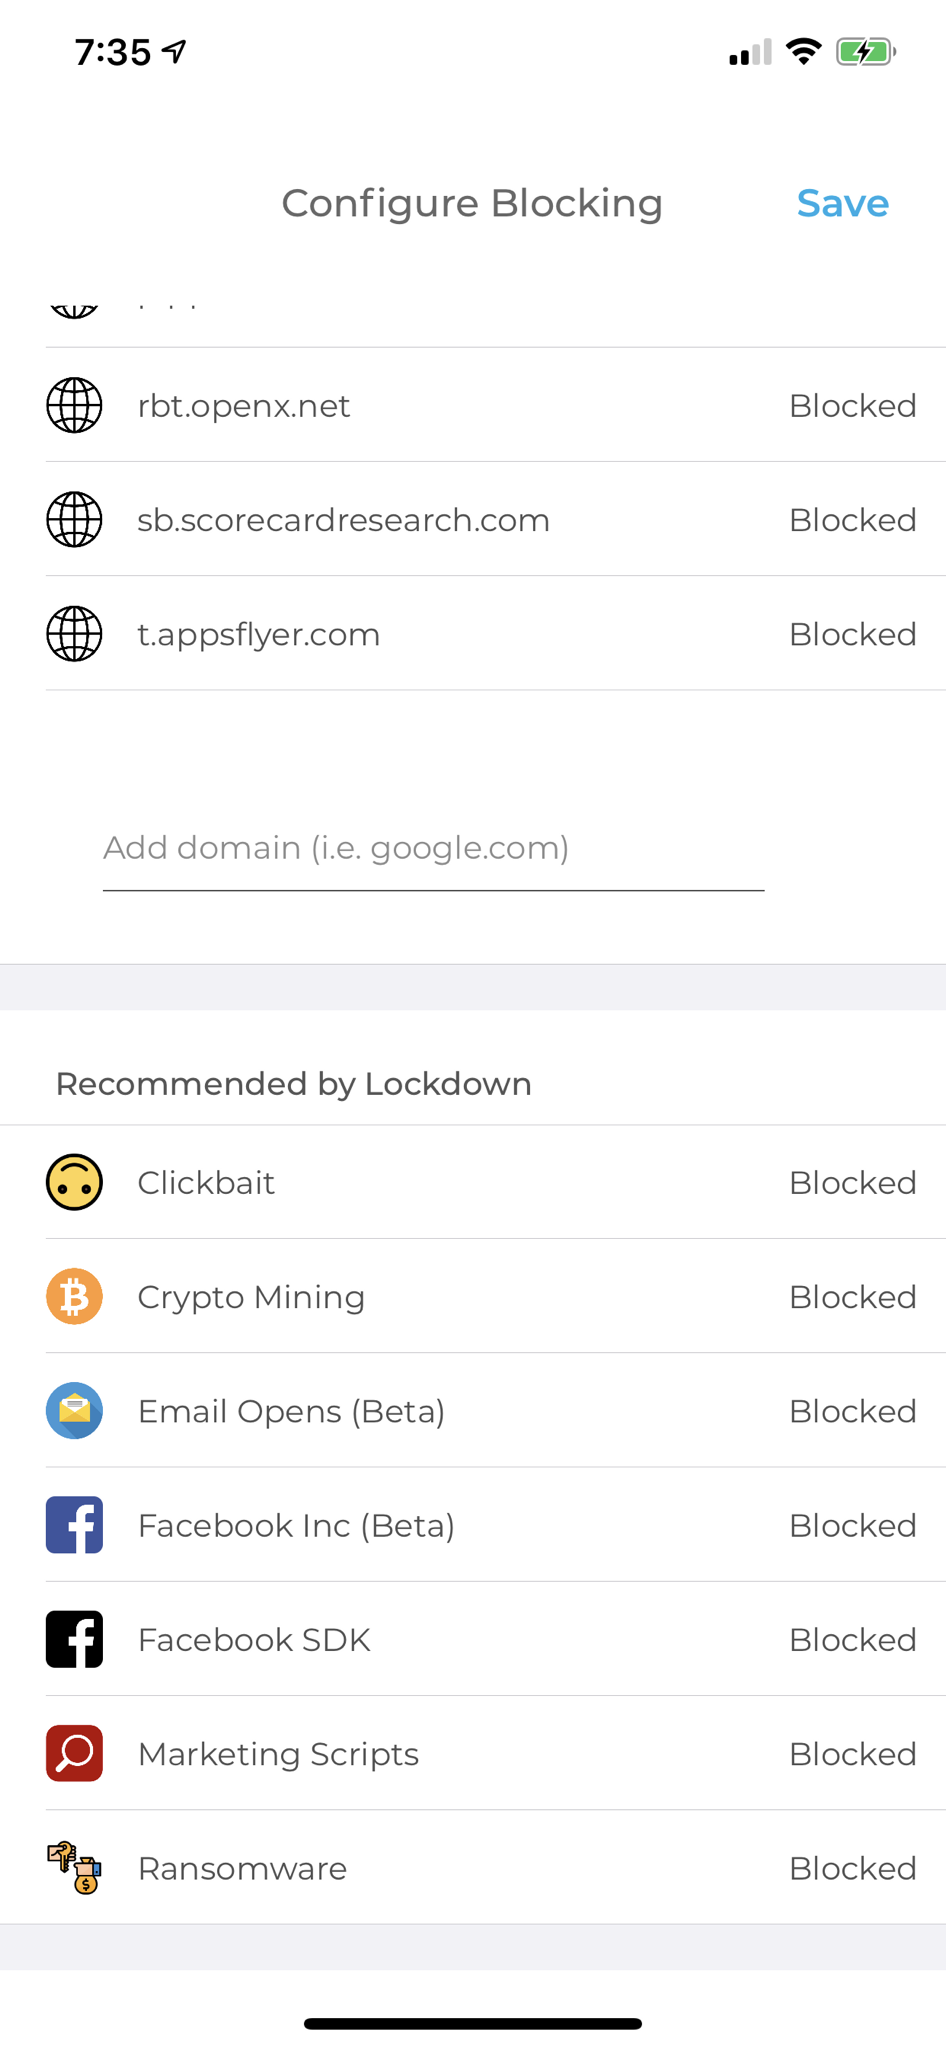This screenshot has width=946, height=2048.
Task: Select the sb.scorecardresearch.com domain name
Action: click(x=343, y=520)
